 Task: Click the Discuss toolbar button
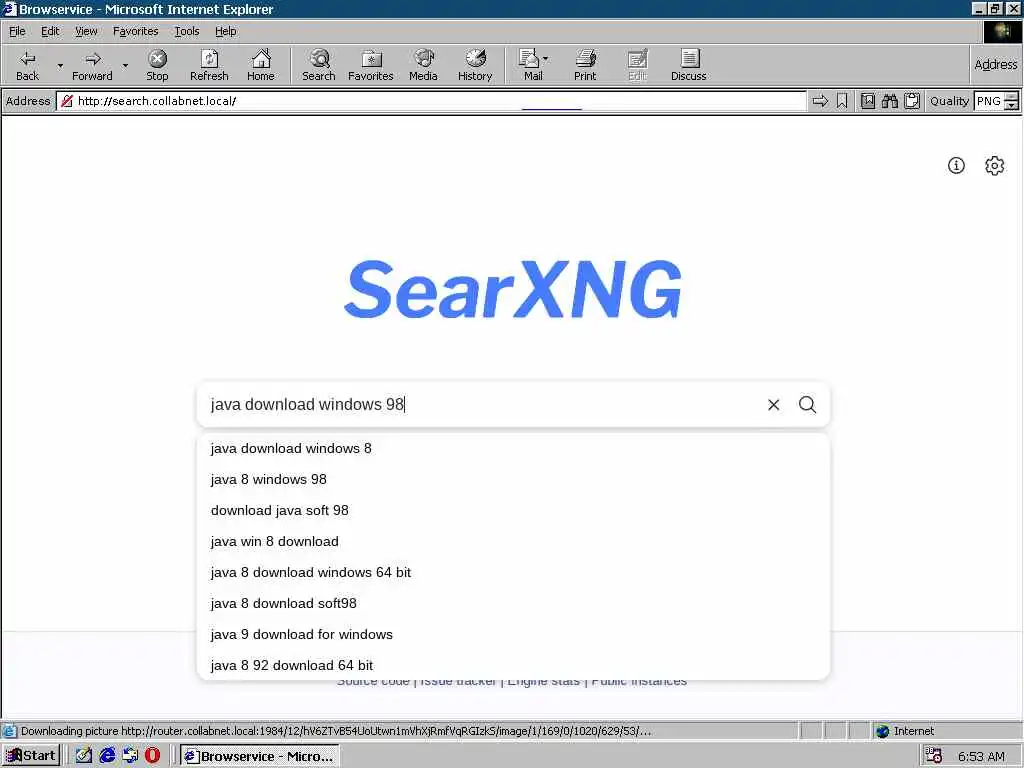click(688, 65)
